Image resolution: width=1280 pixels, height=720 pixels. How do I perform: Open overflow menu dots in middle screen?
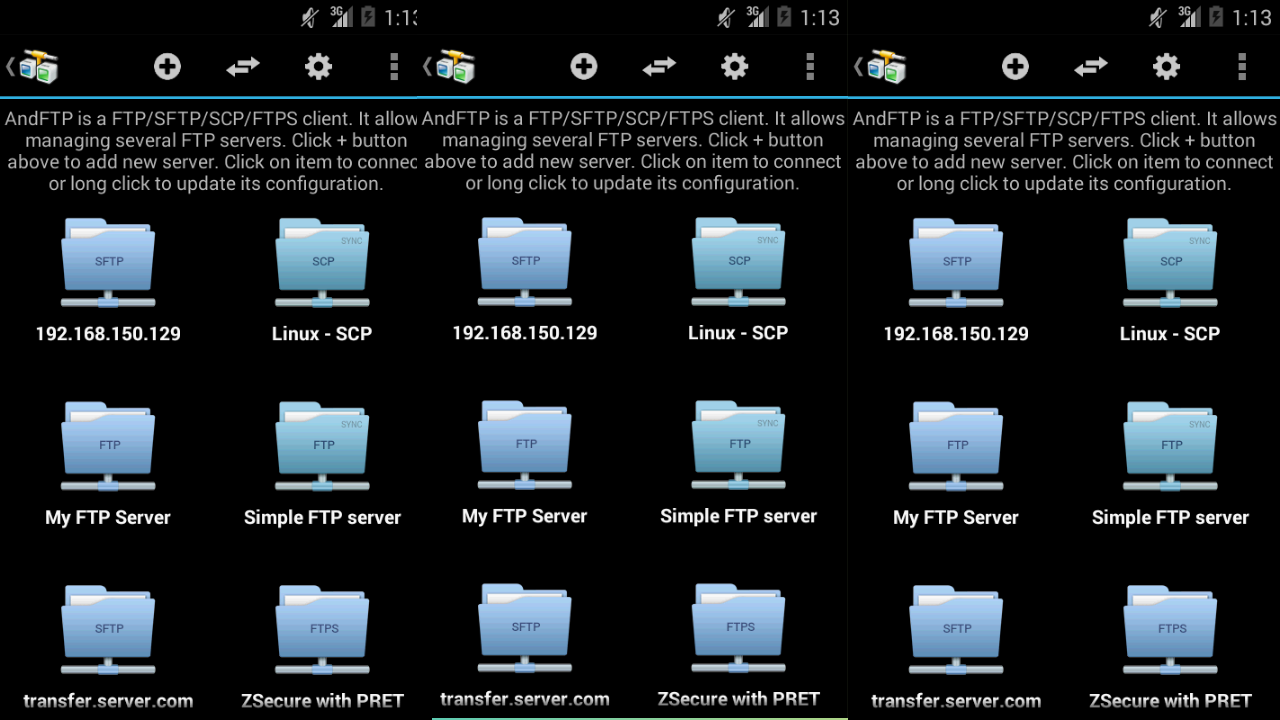tap(810, 67)
